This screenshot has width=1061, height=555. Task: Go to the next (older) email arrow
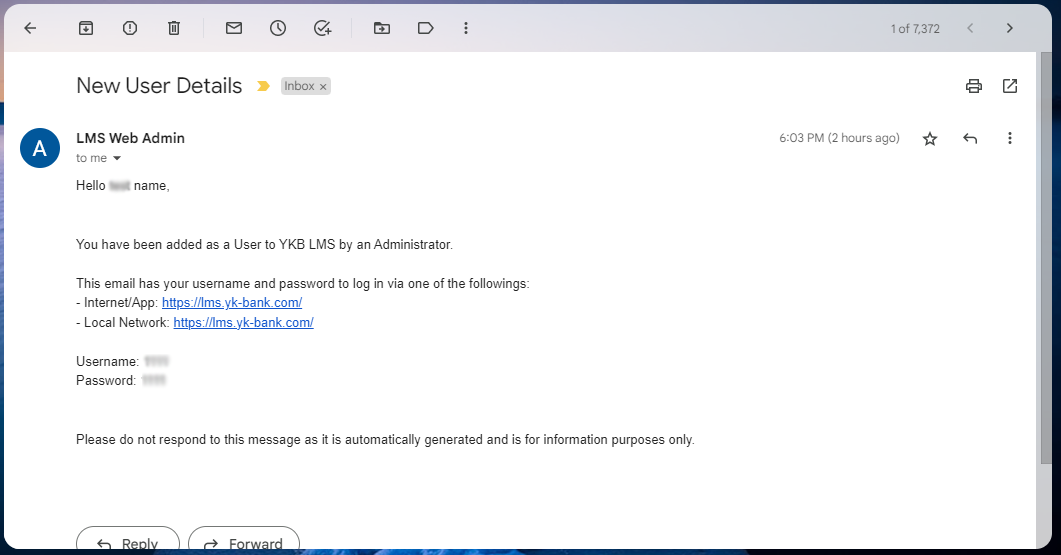click(1010, 28)
